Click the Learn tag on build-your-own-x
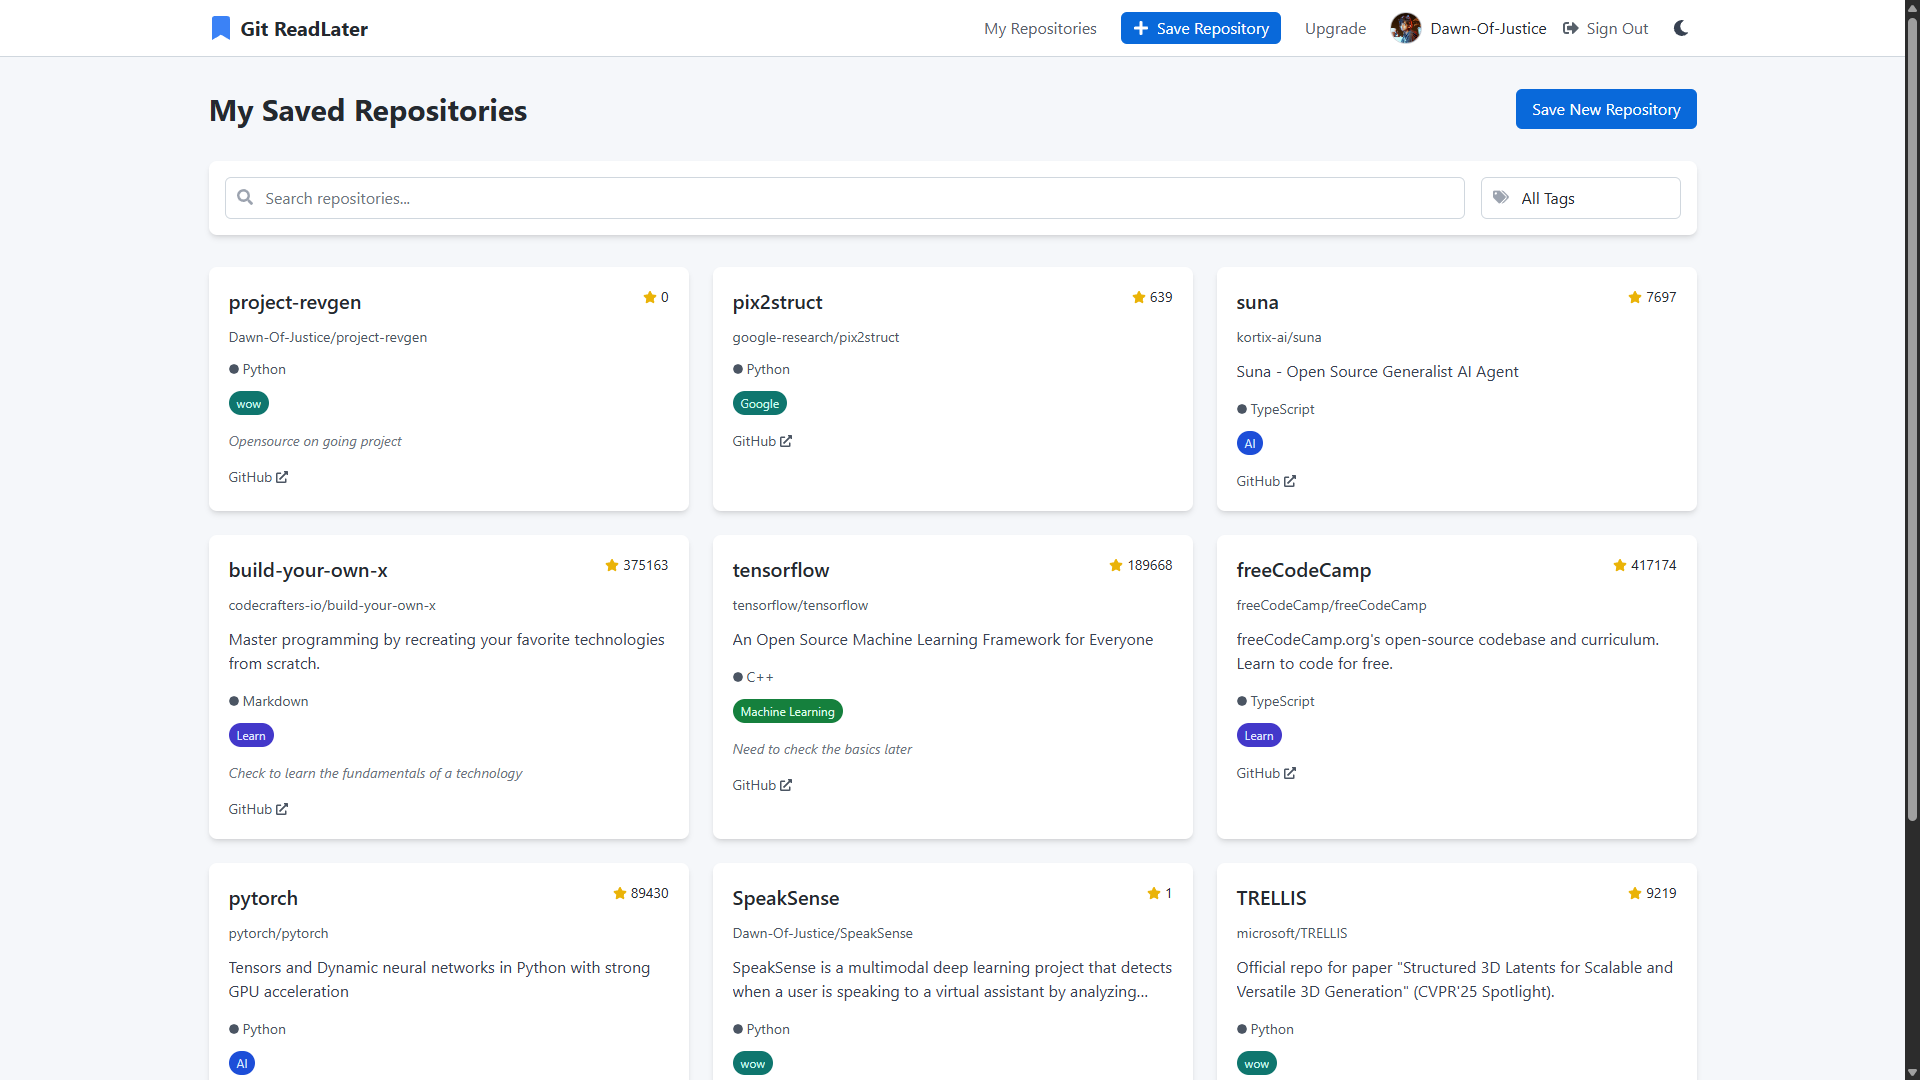The width and height of the screenshot is (1920, 1080). (251, 736)
